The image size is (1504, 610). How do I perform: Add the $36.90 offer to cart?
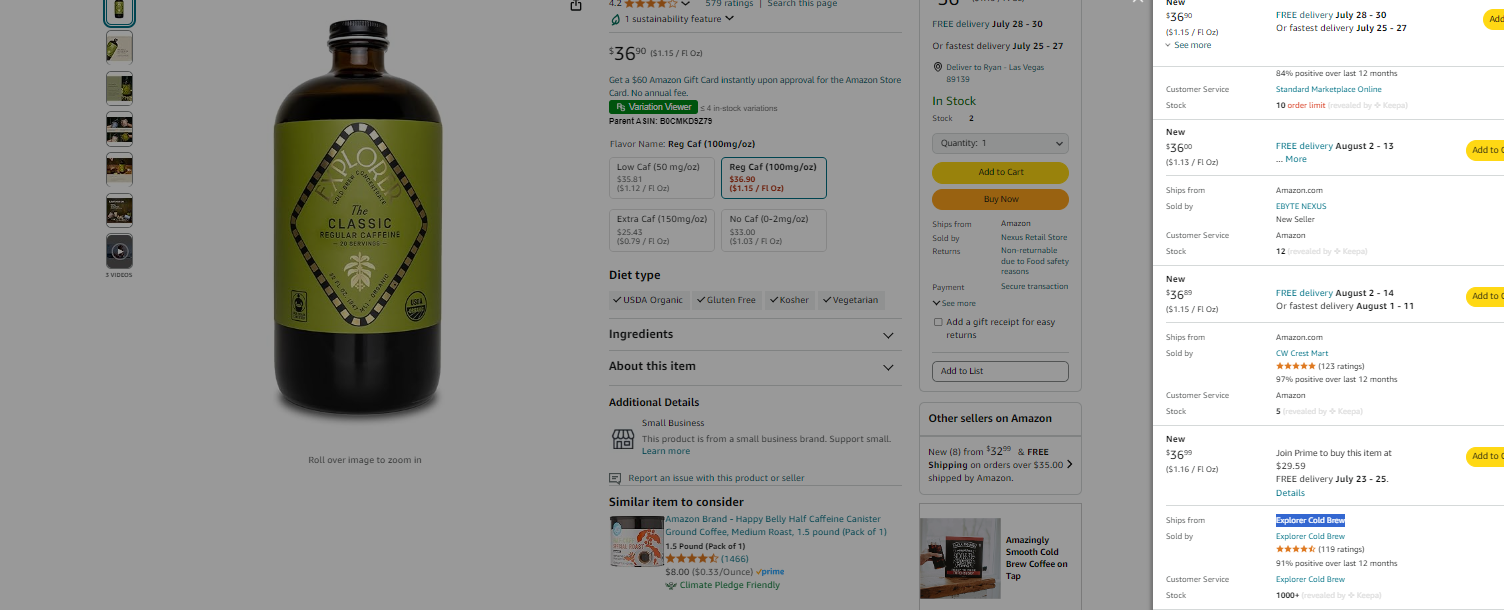1493,20
